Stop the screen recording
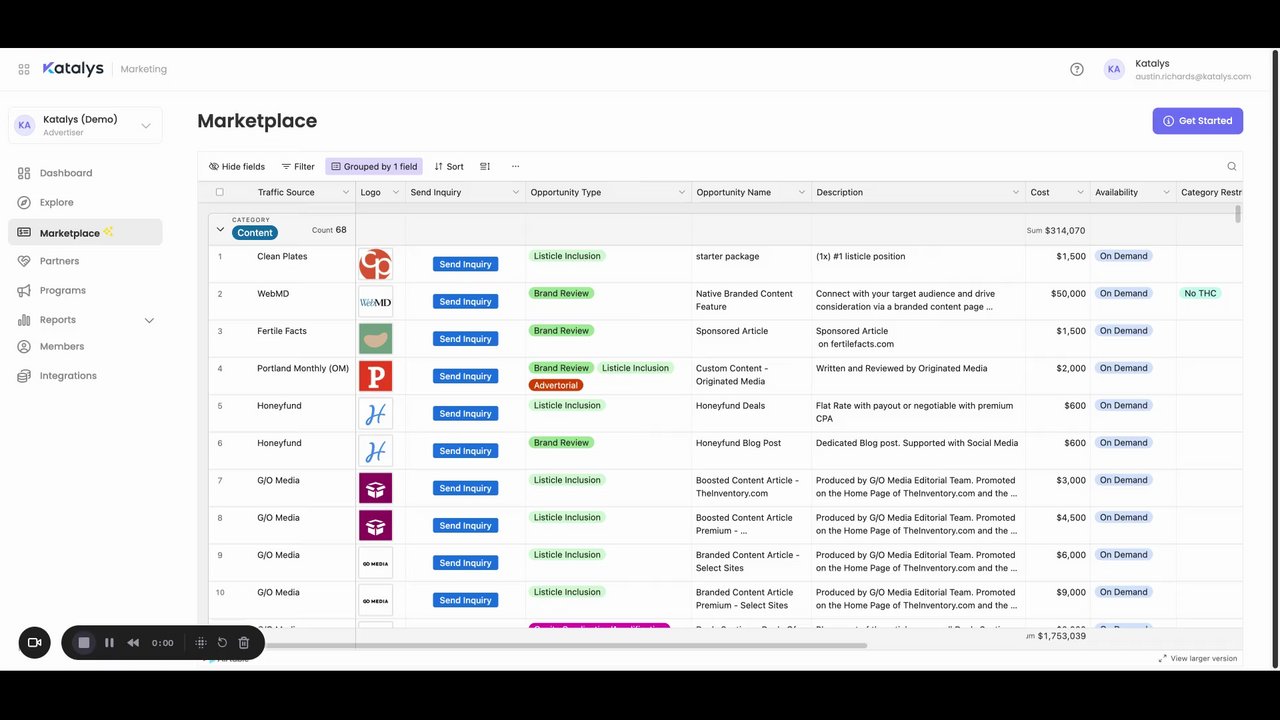Image resolution: width=1280 pixels, height=720 pixels. pyautogui.click(x=84, y=643)
